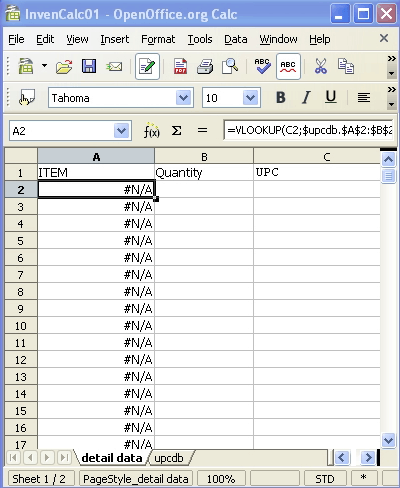This screenshot has height=488, width=400.
Task: Go to previous sheet tab navigation arrow
Action: 30,458
